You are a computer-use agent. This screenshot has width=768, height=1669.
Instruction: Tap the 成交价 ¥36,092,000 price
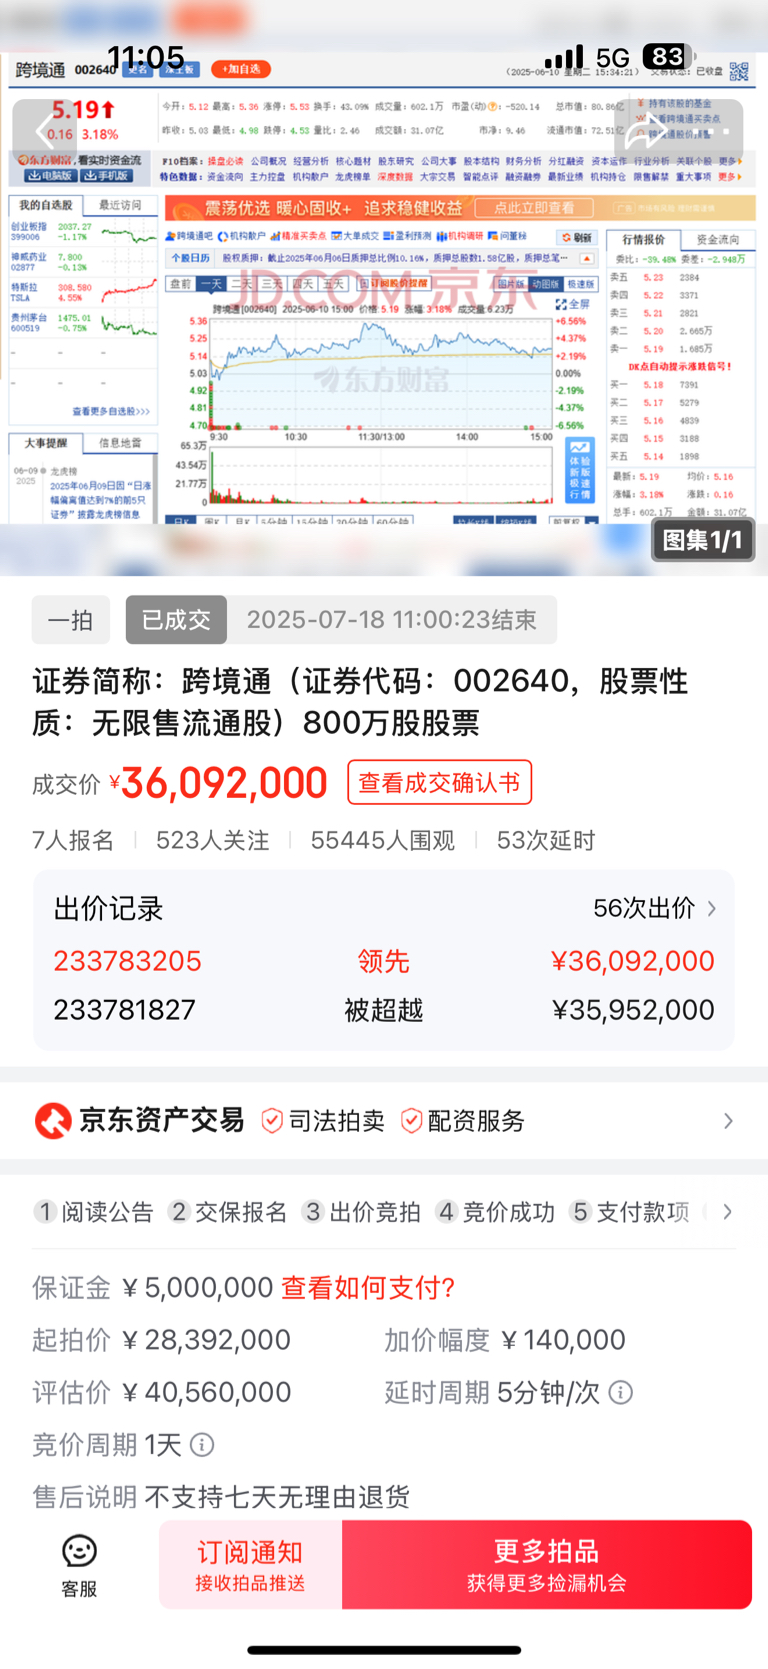[218, 783]
